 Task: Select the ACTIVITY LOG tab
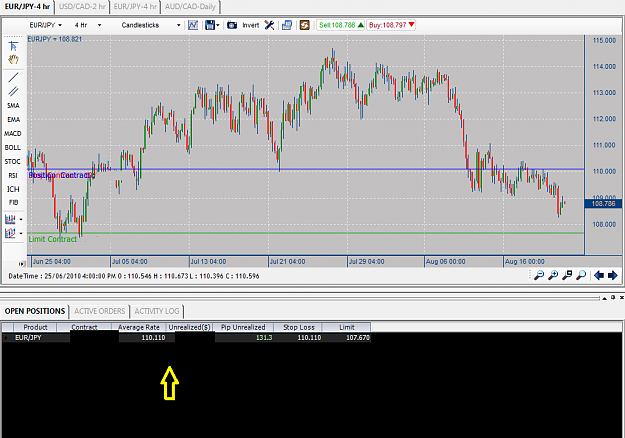157,311
